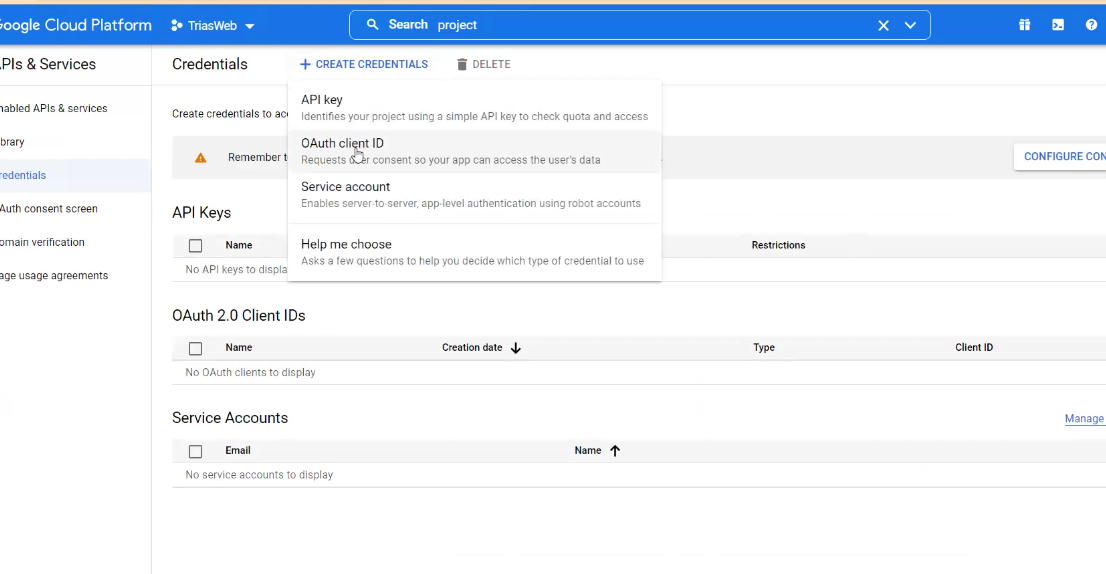Viewport: 1106px width, 574px height.
Task: Open Manage service accounts link
Action: coord(1084,419)
